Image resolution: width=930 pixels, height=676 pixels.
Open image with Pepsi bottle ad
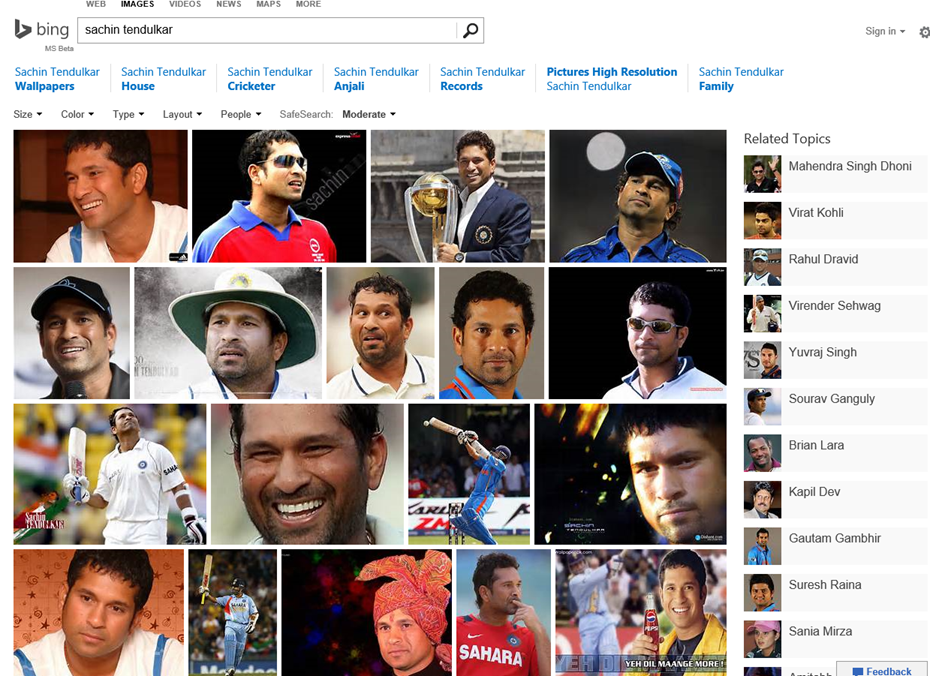(641, 613)
